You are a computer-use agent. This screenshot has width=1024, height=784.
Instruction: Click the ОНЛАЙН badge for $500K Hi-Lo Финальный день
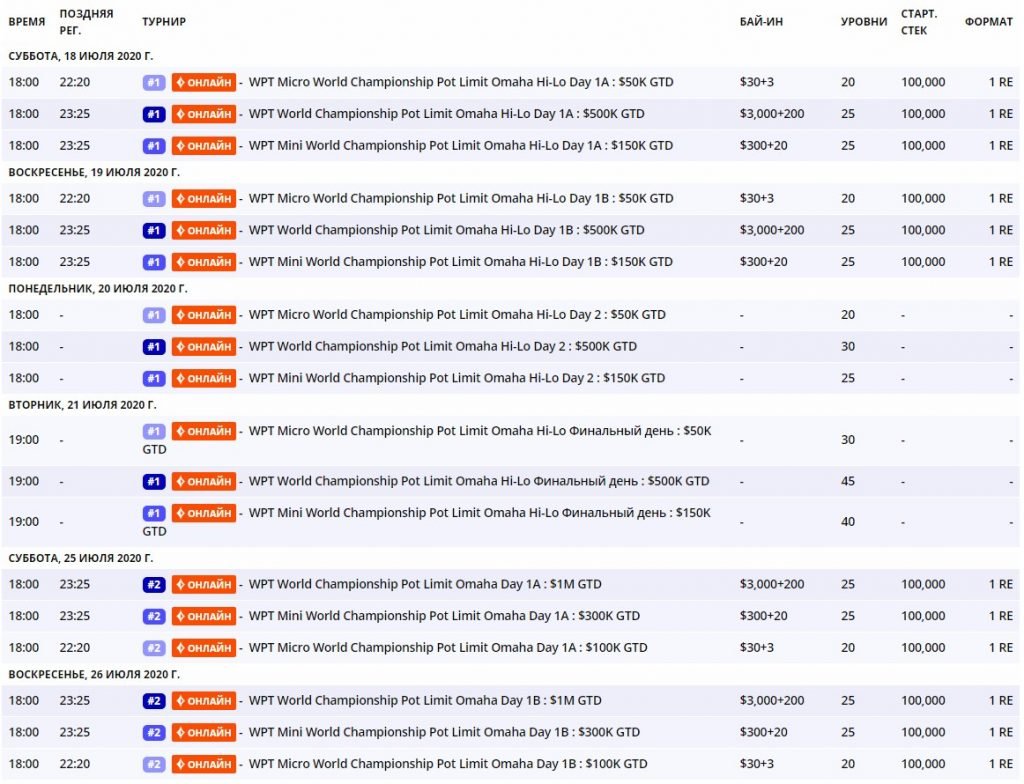click(204, 482)
